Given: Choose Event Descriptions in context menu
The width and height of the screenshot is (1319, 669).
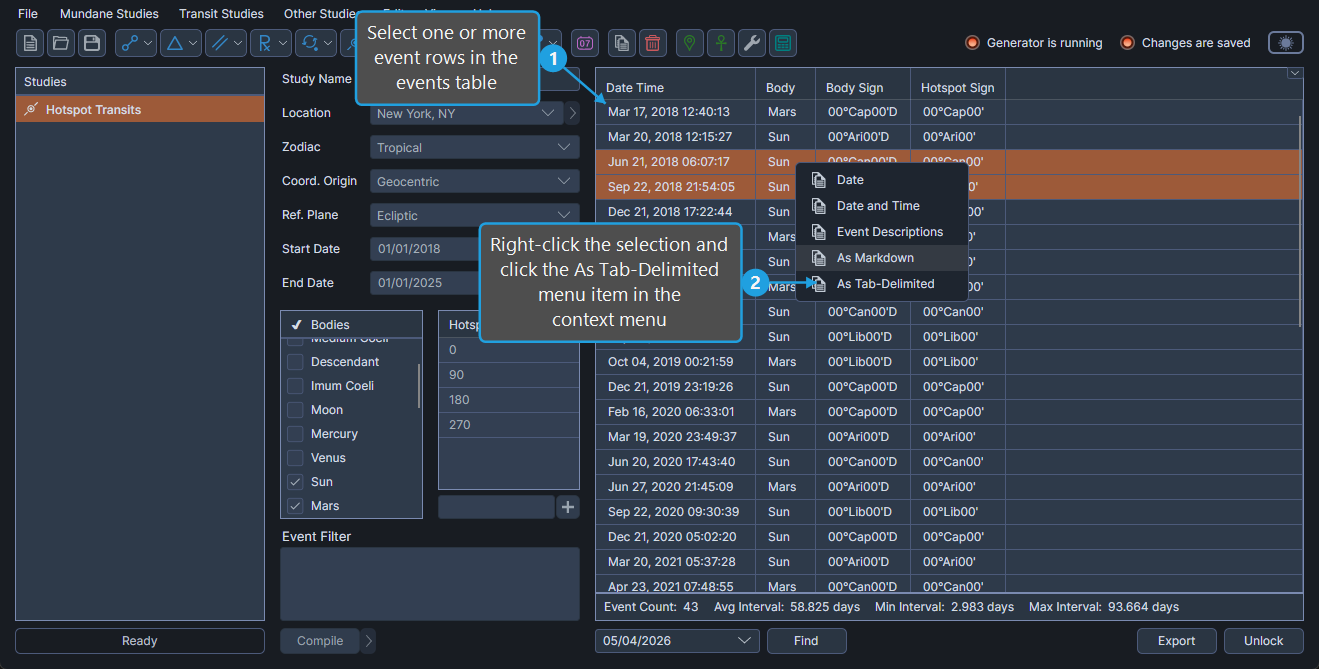Looking at the screenshot, I should coord(881,232).
